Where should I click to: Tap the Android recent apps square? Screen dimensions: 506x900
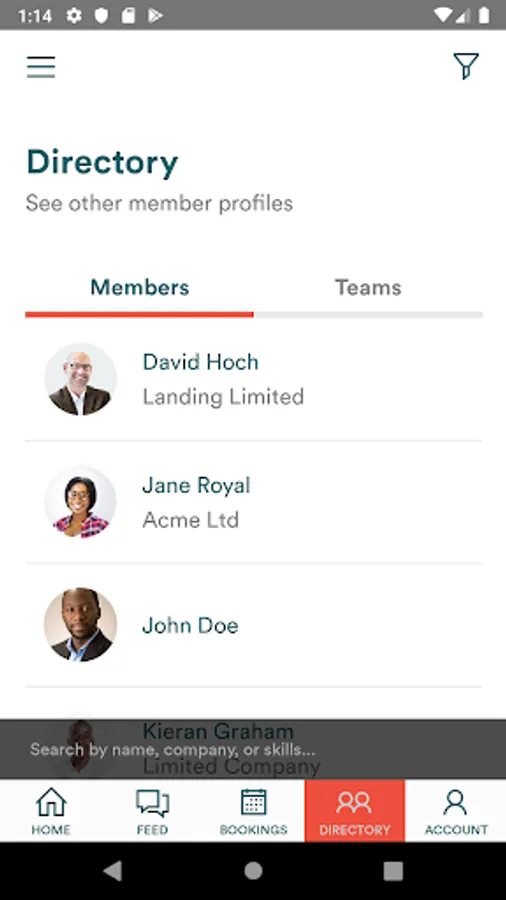[x=393, y=871]
